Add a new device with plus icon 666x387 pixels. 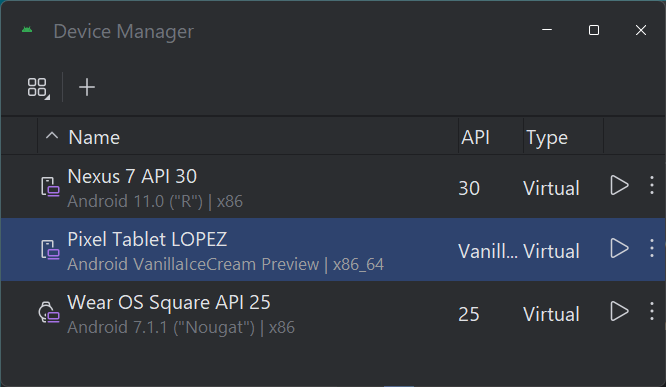pyautogui.click(x=87, y=87)
